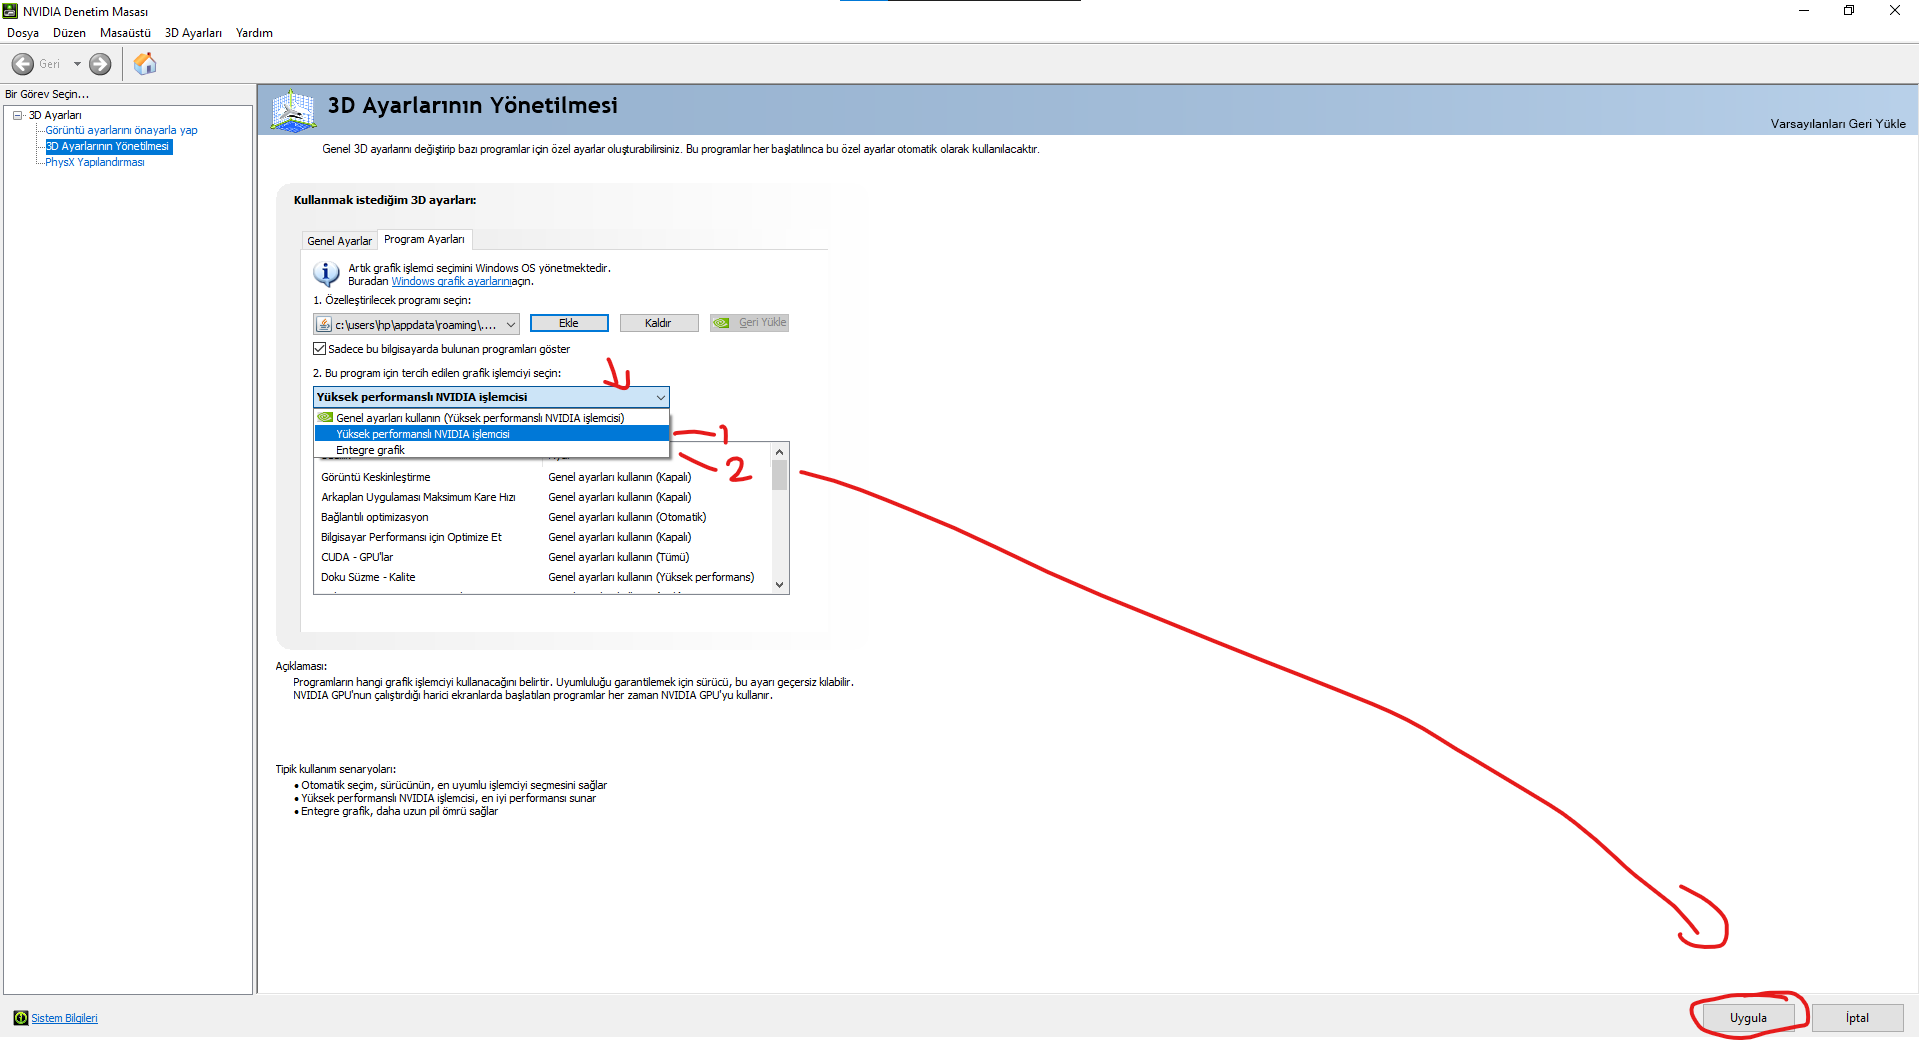Image resolution: width=1919 pixels, height=1040 pixels.
Task: Click 'Genel ayarları kullanın (Yüksek performans)' value
Action: coord(651,577)
